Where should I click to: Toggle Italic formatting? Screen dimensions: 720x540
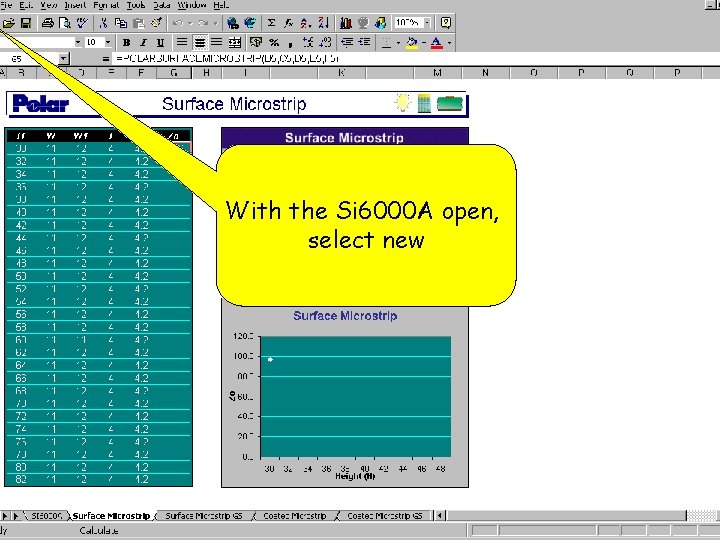click(143, 43)
